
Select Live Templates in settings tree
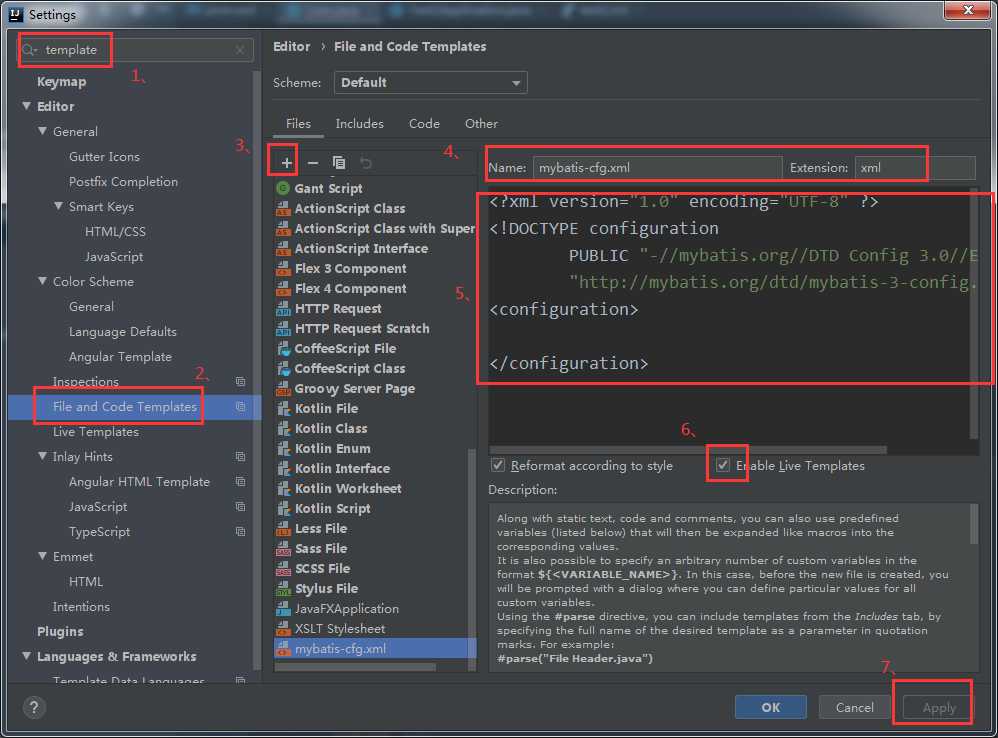tap(95, 431)
